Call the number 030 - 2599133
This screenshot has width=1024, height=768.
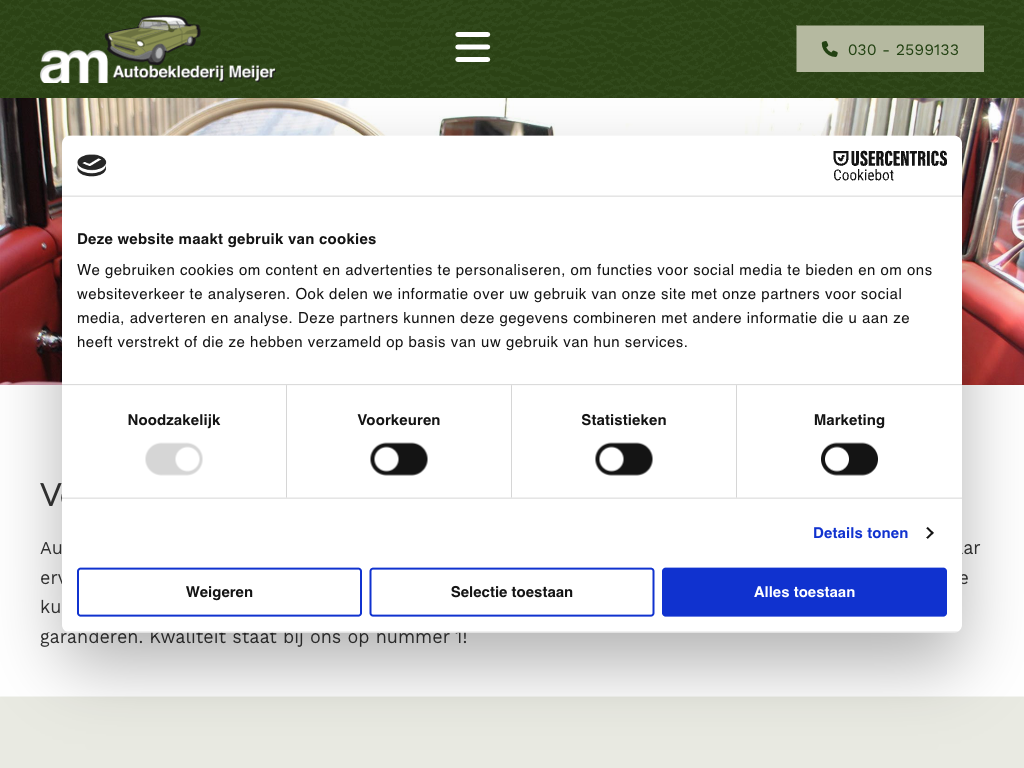tap(902, 49)
